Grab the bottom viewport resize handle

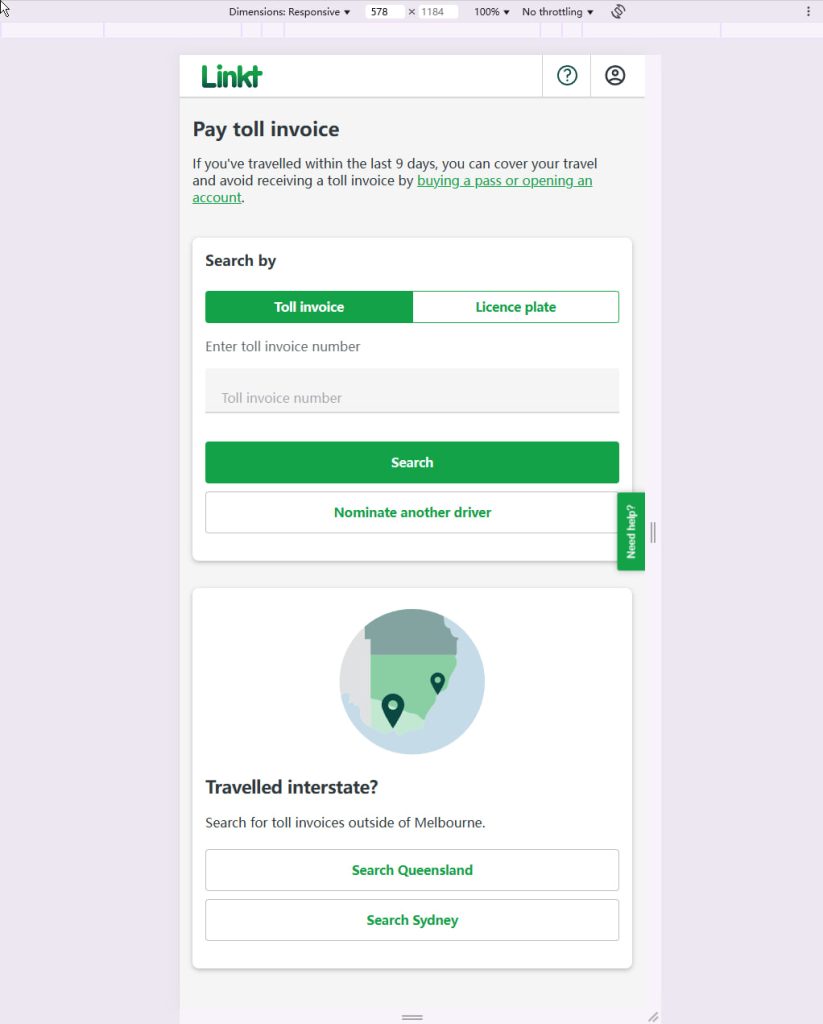click(x=412, y=1017)
